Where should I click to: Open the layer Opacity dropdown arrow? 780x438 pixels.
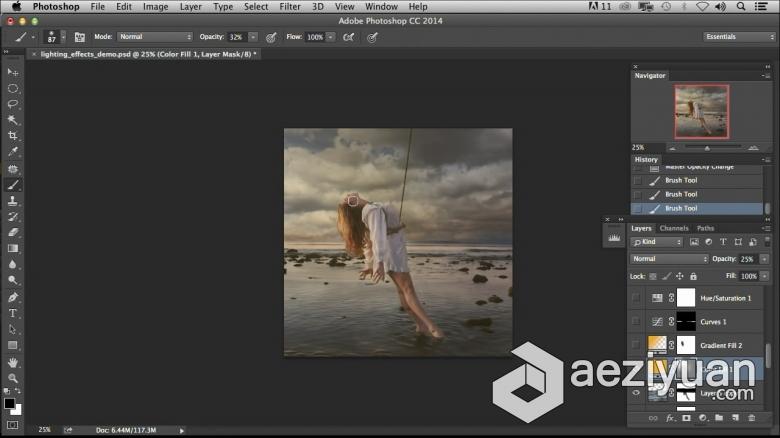tap(765, 259)
